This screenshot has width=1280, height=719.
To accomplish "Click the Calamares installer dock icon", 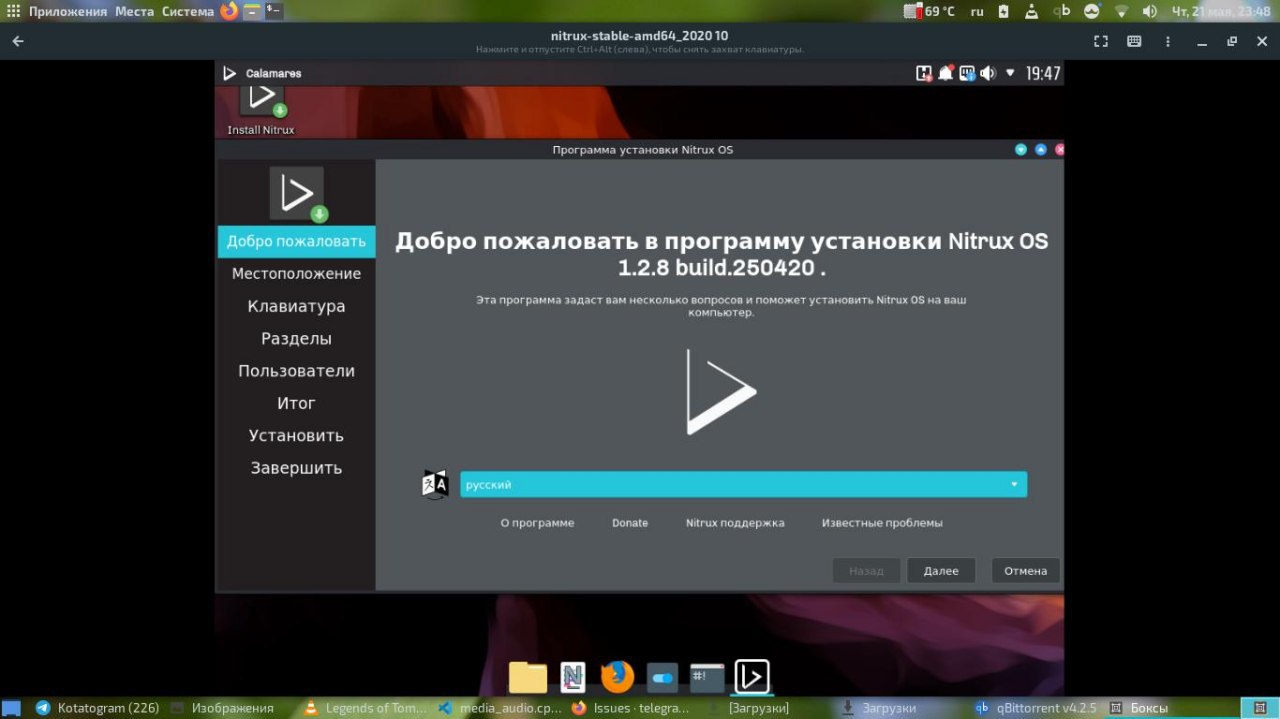I will coord(752,677).
